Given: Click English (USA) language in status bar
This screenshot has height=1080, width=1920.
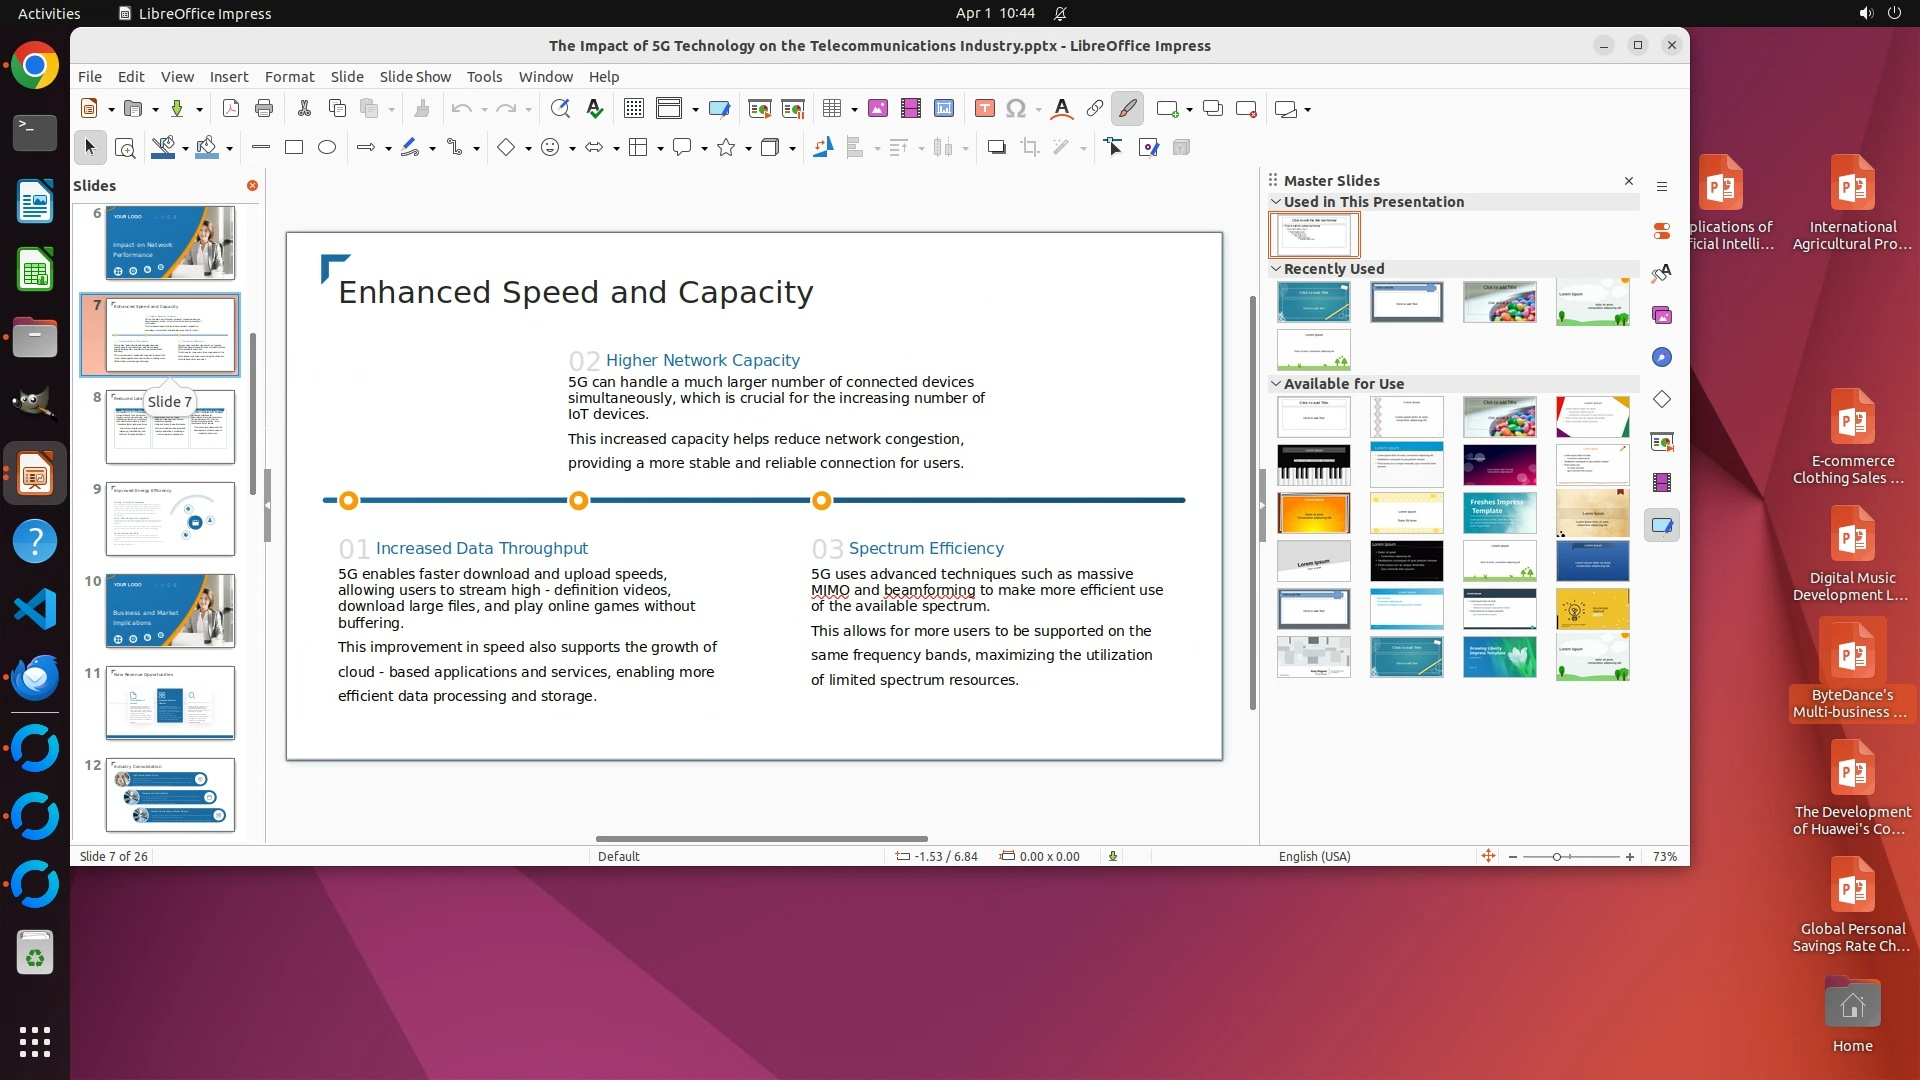Looking at the screenshot, I should [1314, 857].
